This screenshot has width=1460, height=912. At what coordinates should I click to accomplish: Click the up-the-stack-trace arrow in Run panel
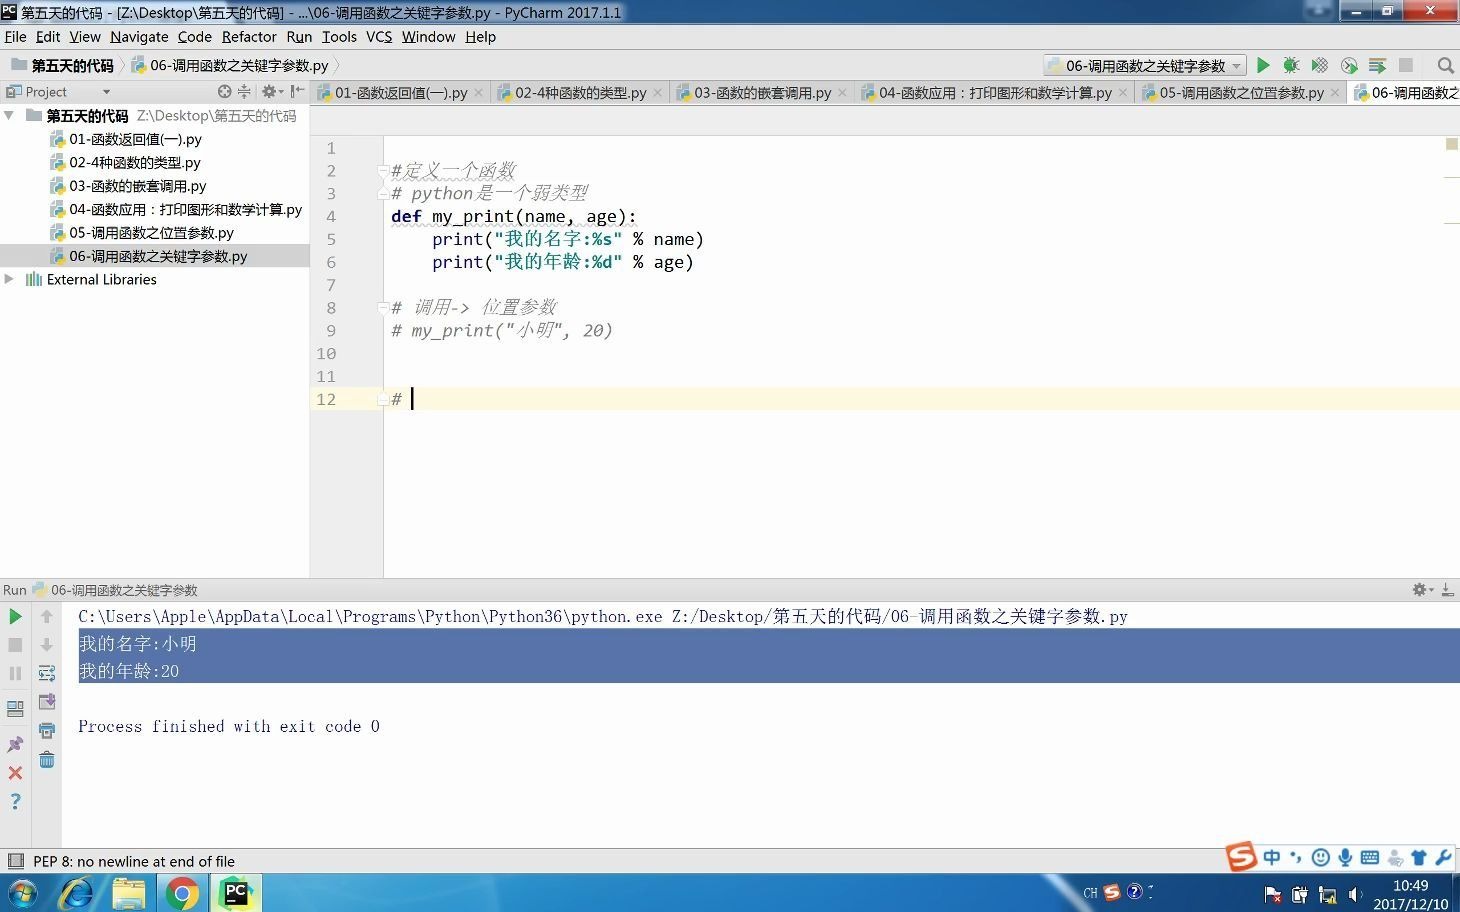[x=47, y=616]
